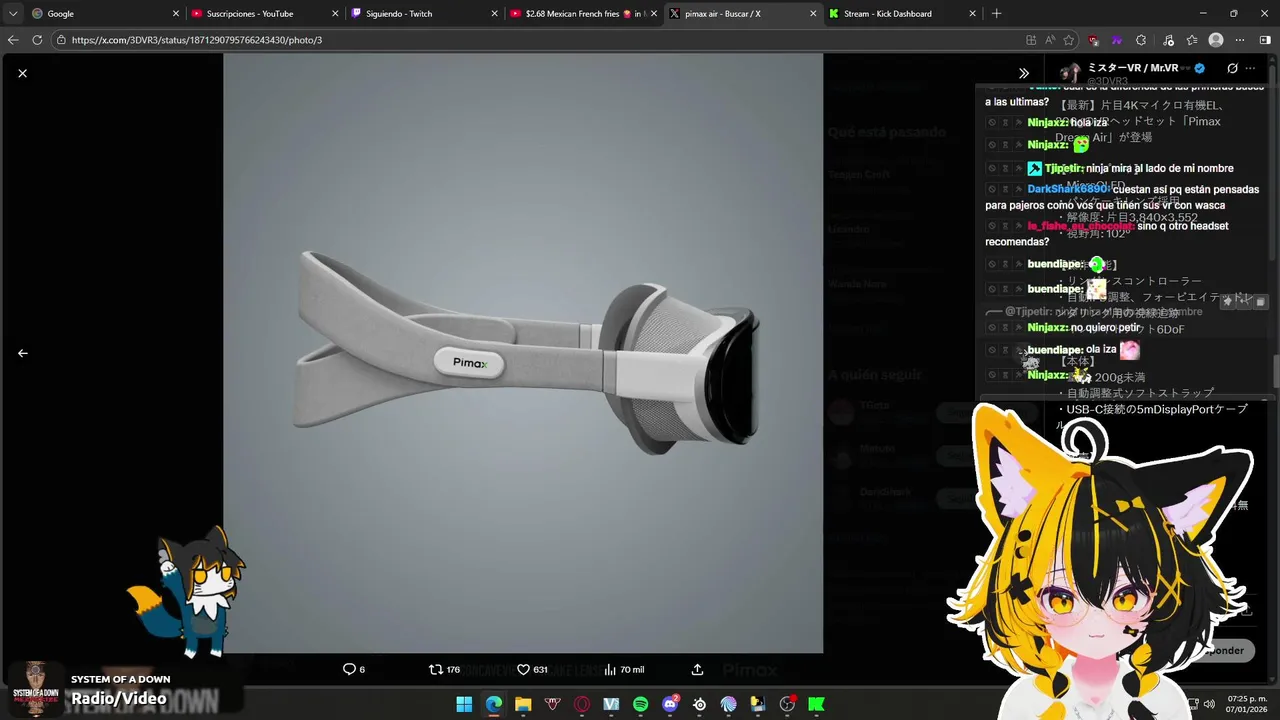Click the Responder reply button
The height and width of the screenshot is (720, 1280).
pyautogui.click(x=1223, y=650)
